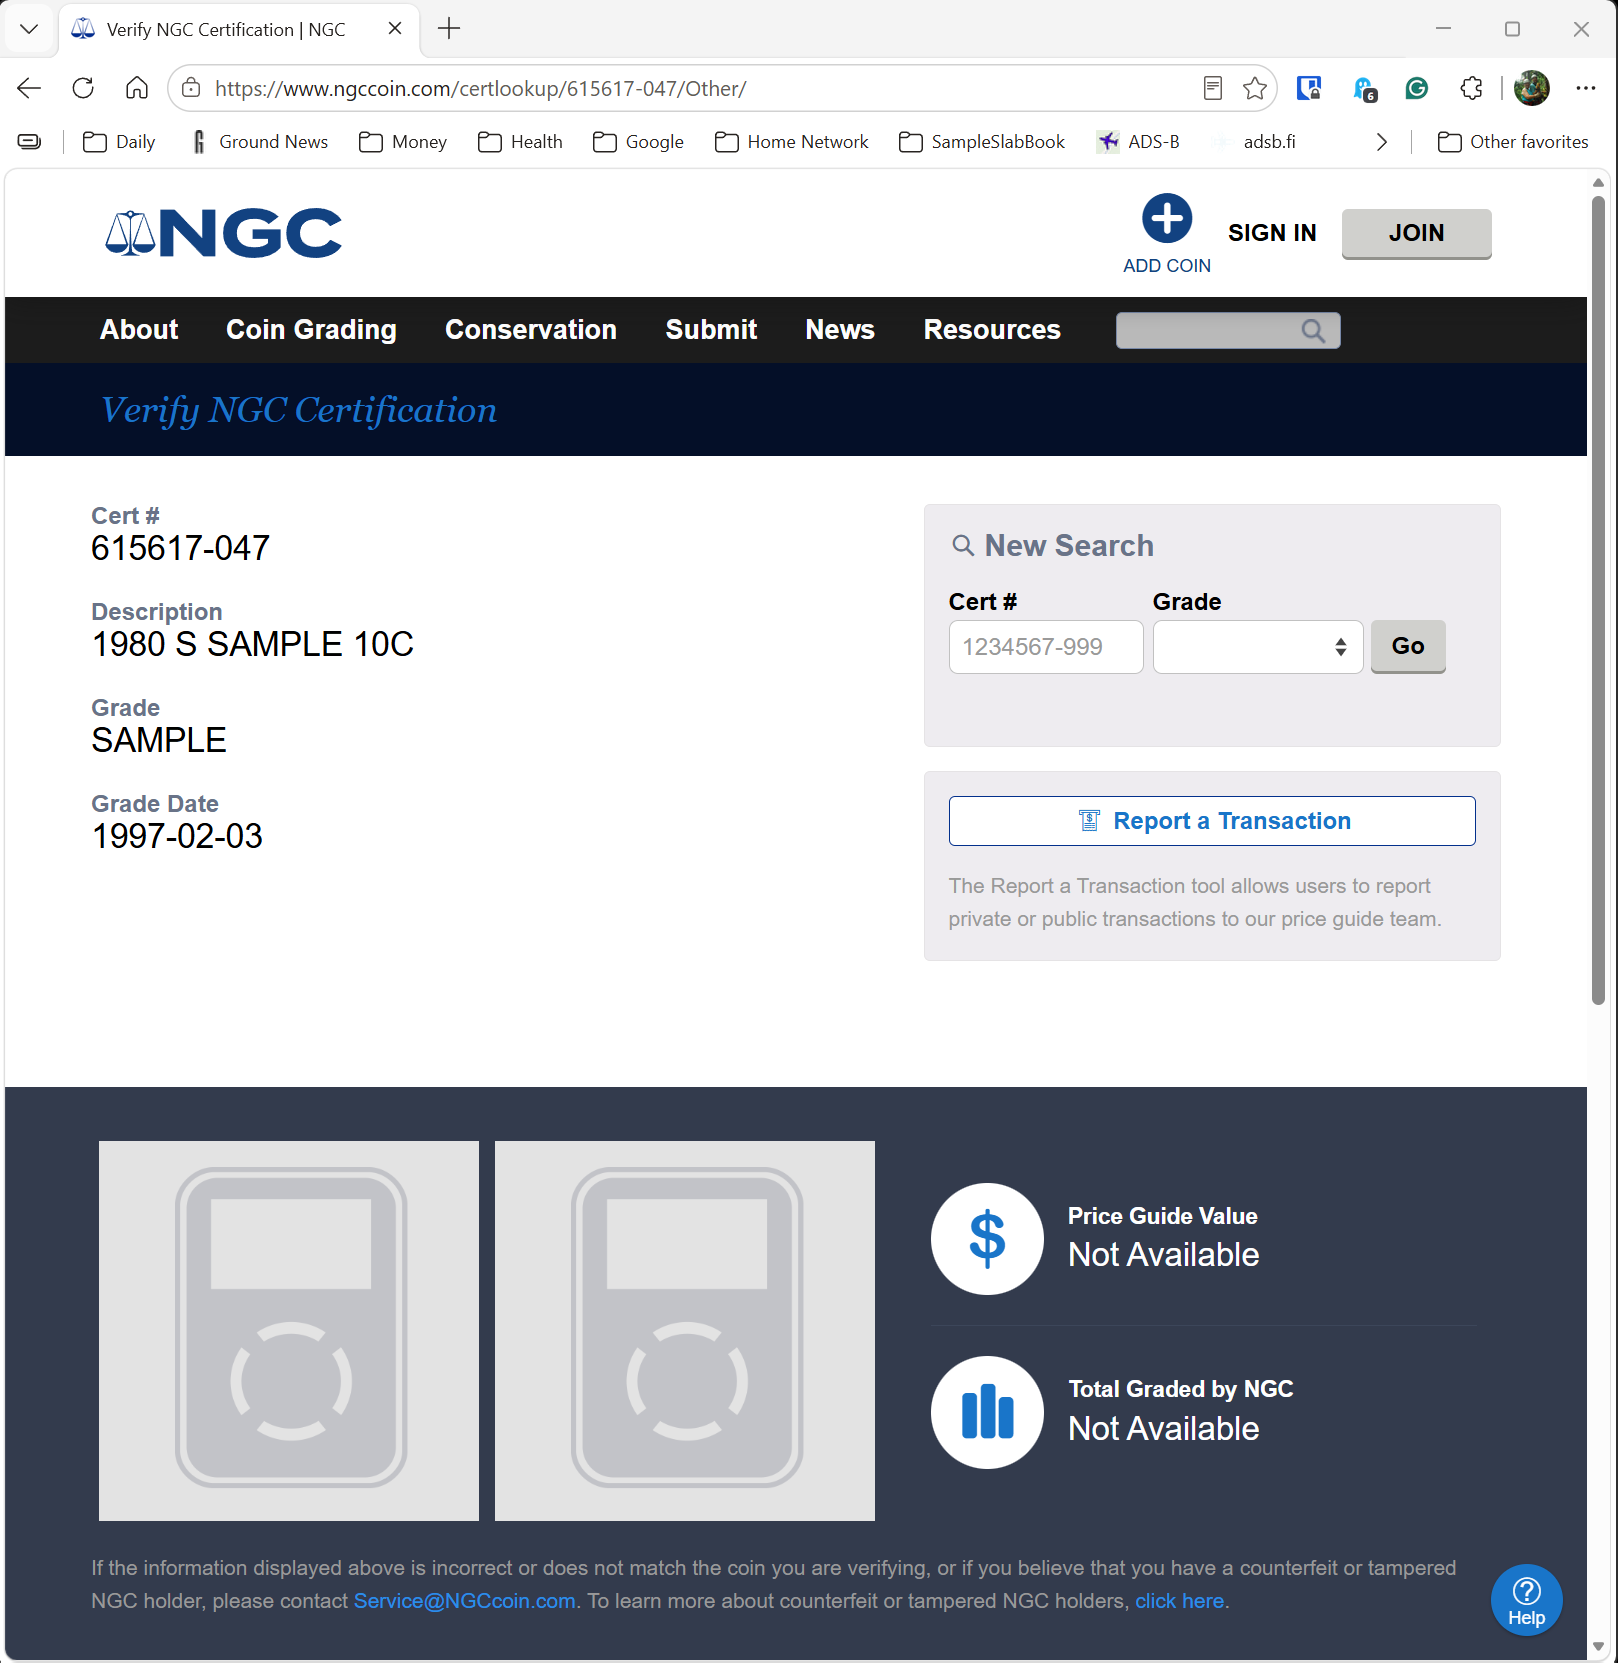Open the Conservation menu
Screen dimensions: 1618x1663
click(531, 330)
